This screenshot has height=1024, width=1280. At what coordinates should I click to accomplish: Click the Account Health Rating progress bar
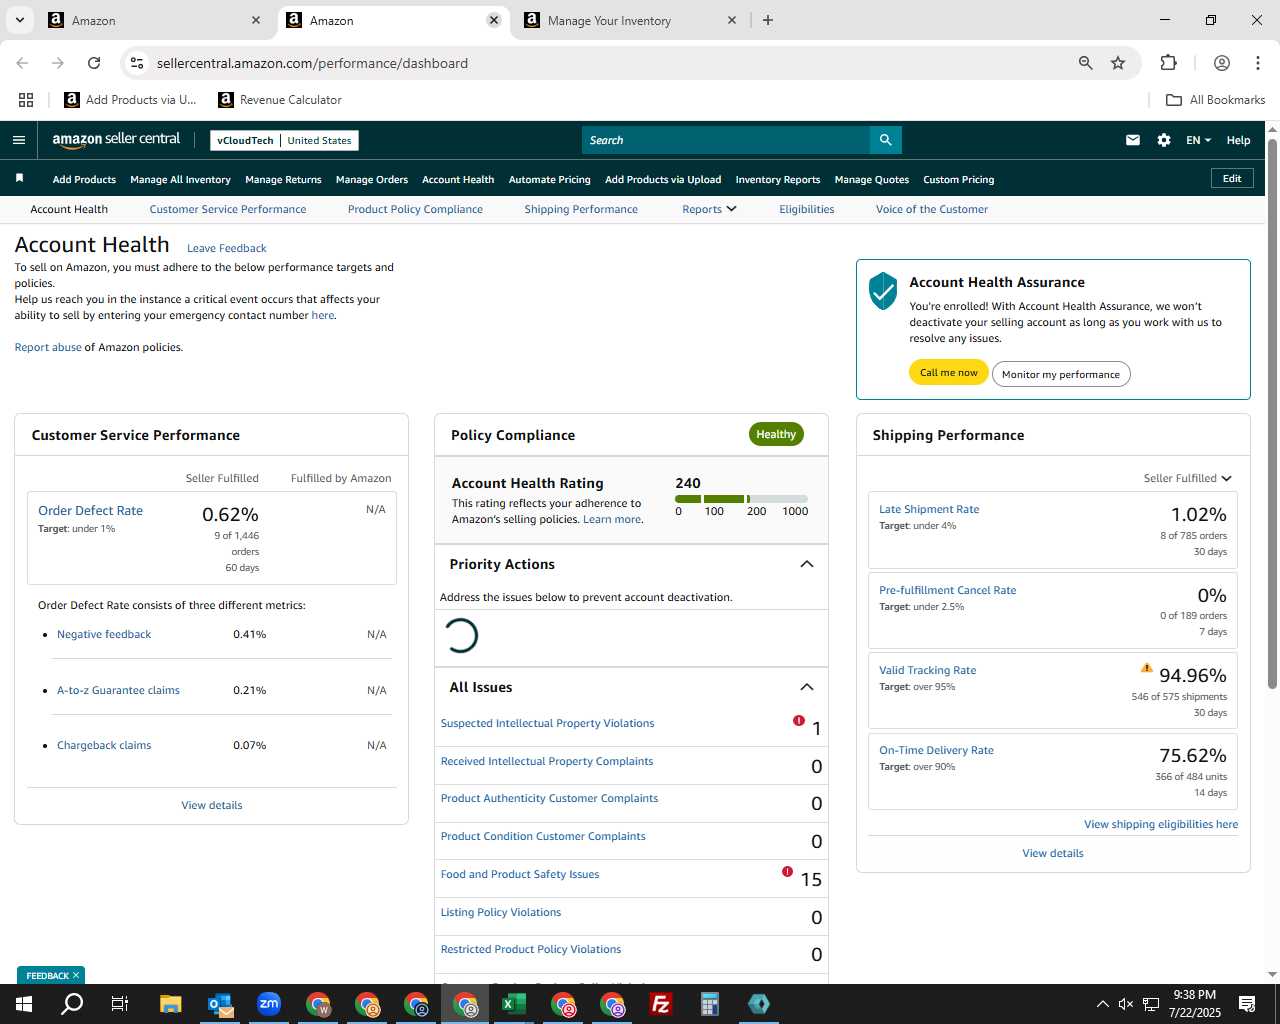pyautogui.click(x=741, y=498)
